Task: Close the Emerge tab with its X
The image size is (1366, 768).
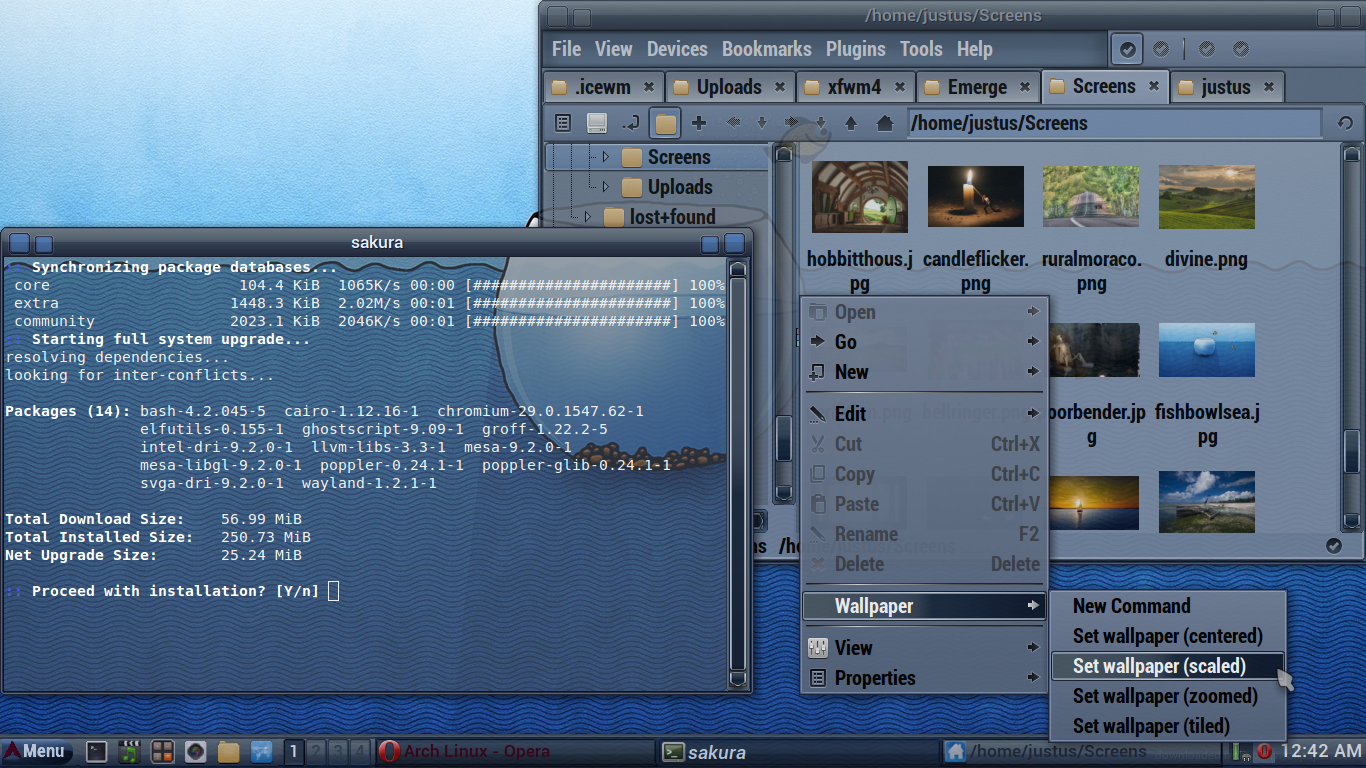Action: coord(1025,87)
